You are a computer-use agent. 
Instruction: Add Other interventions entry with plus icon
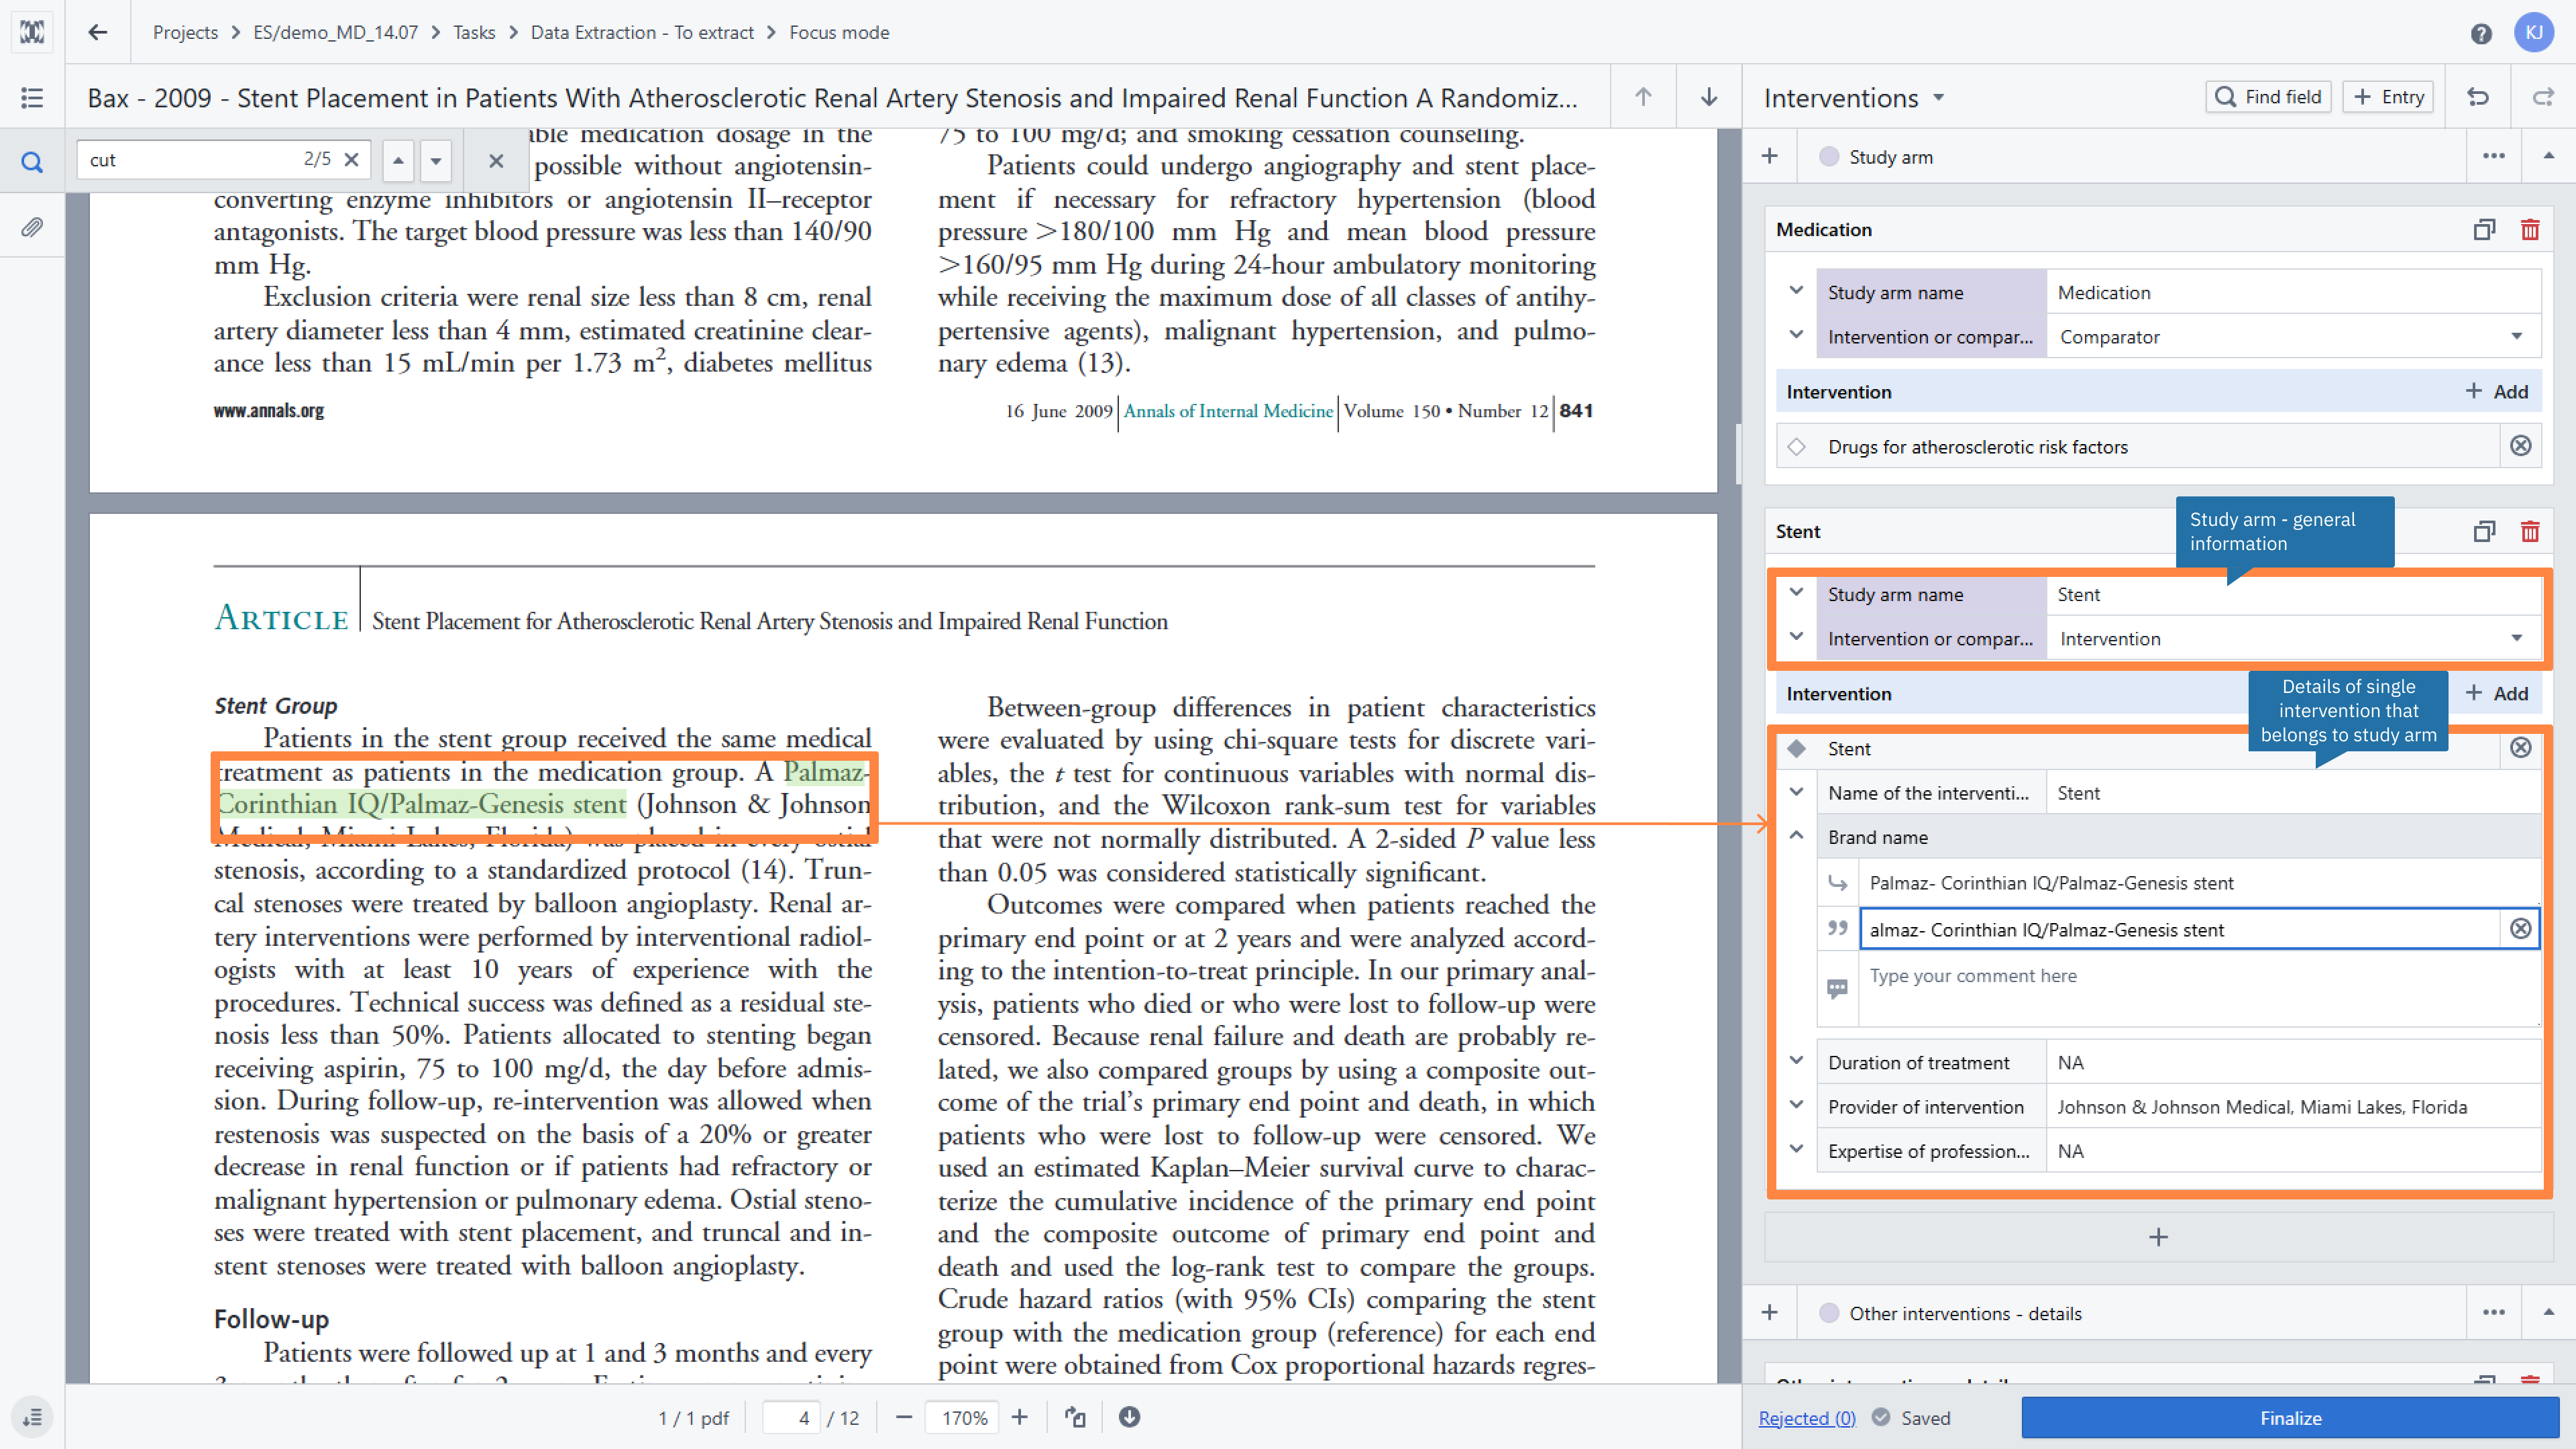click(1770, 1313)
